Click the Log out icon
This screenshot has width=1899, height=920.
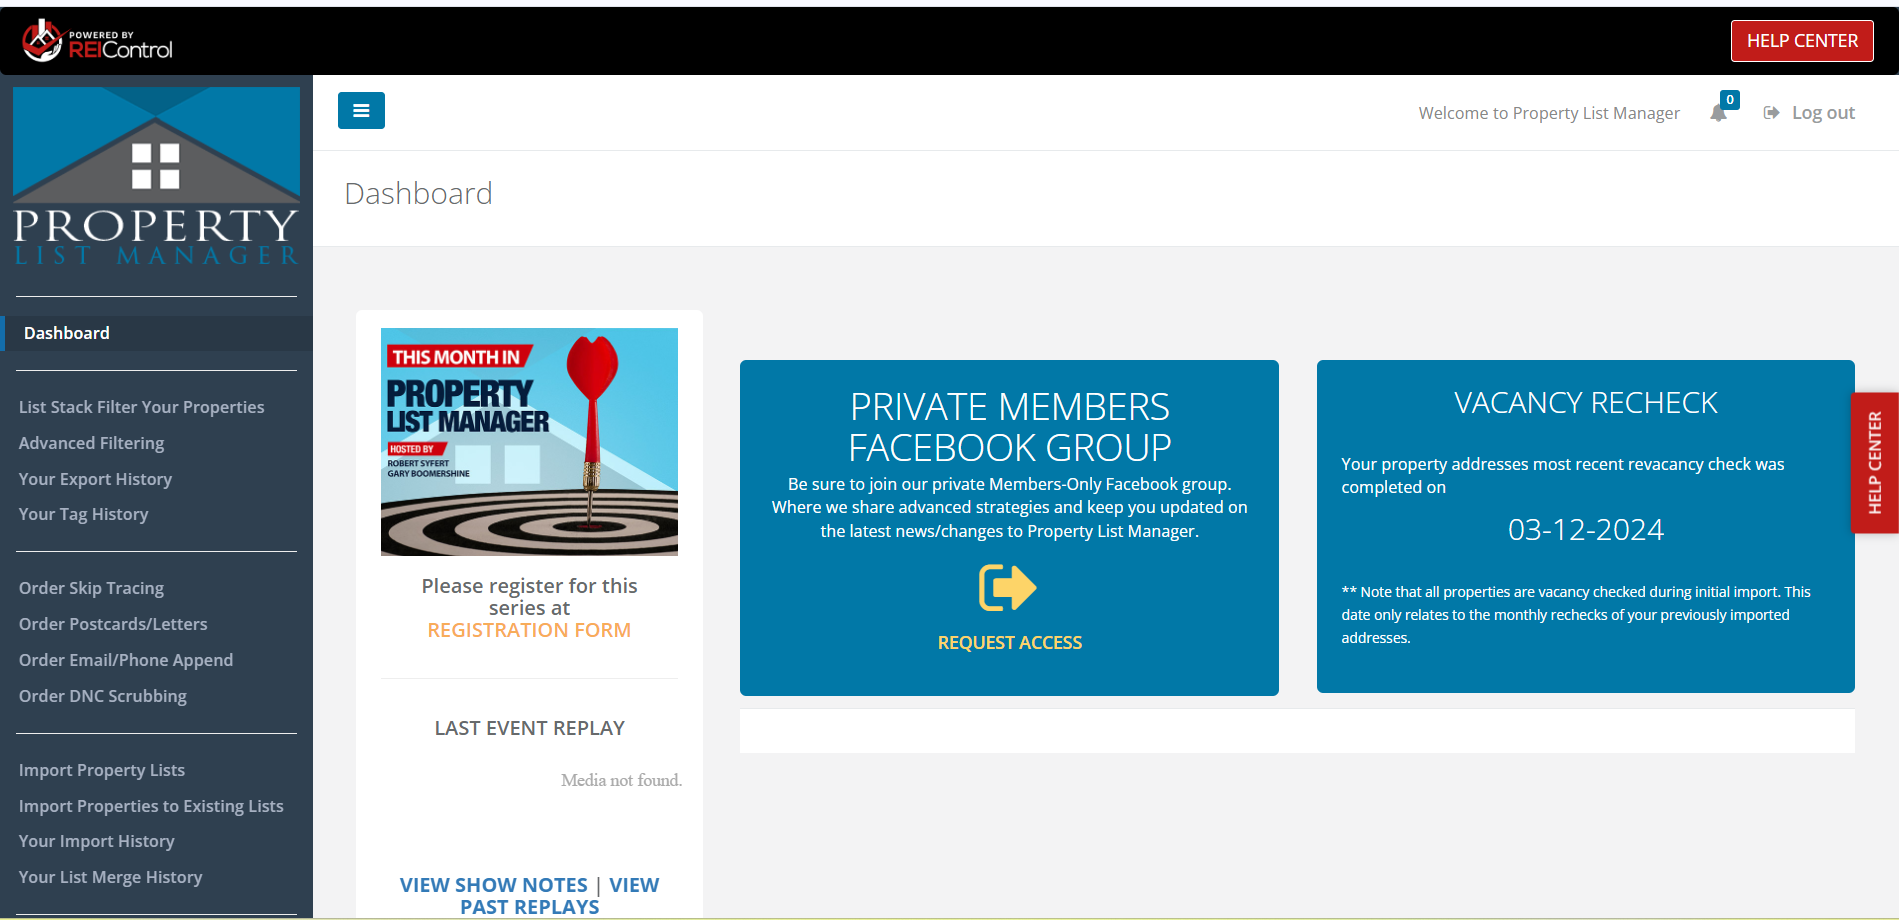point(1772,112)
